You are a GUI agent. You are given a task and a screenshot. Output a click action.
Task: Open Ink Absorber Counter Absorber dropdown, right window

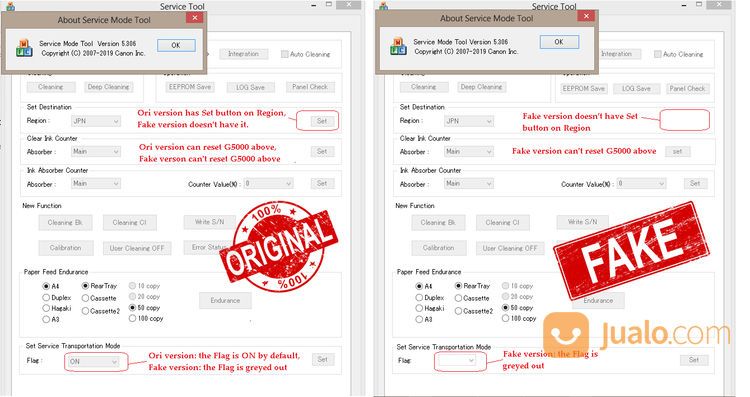tap(469, 184)
